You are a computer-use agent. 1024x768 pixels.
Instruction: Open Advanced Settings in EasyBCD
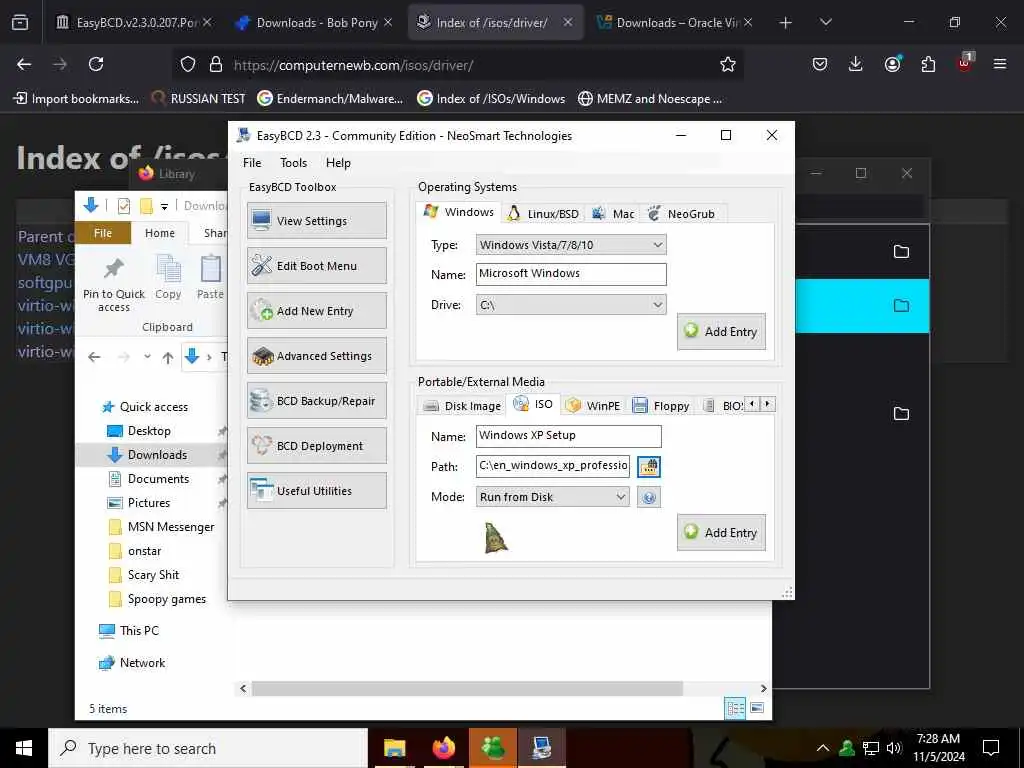point(317,356)
